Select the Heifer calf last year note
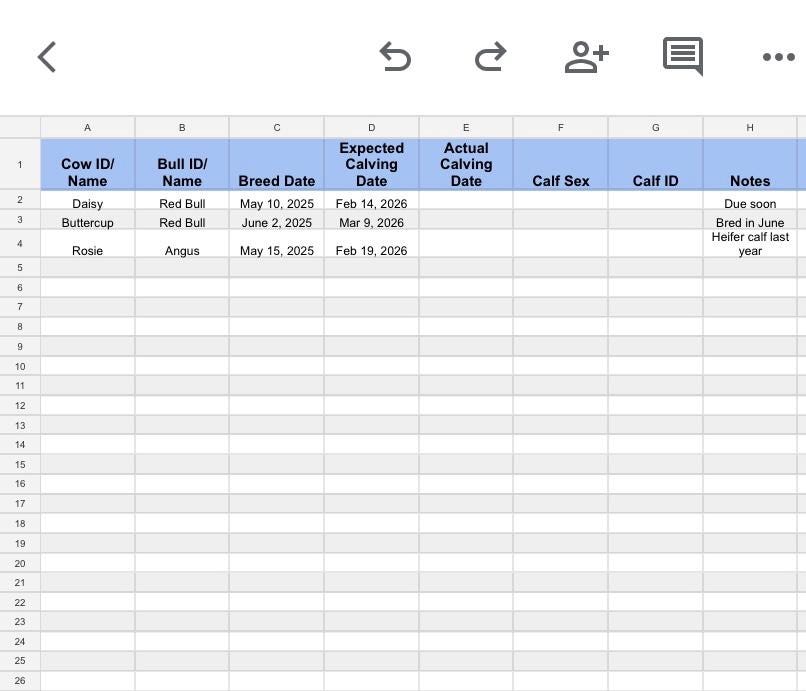 750,243
